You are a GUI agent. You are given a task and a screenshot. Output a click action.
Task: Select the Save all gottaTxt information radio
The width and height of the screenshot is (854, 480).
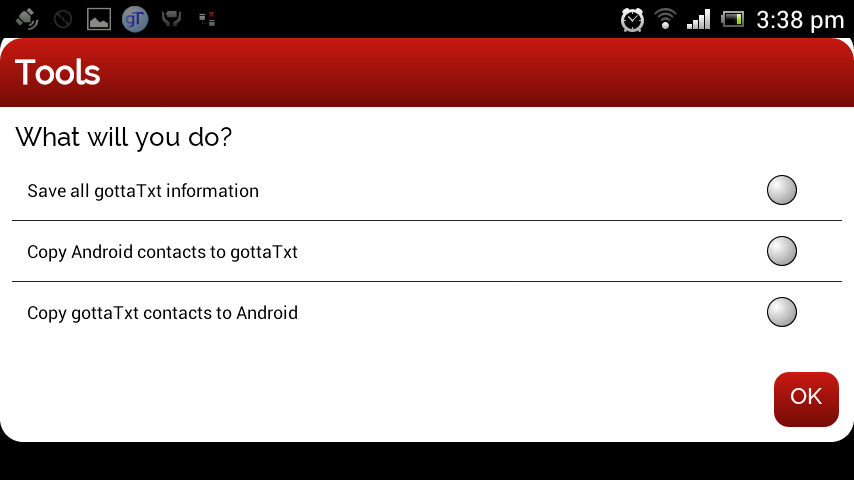[x=782, y=190]
